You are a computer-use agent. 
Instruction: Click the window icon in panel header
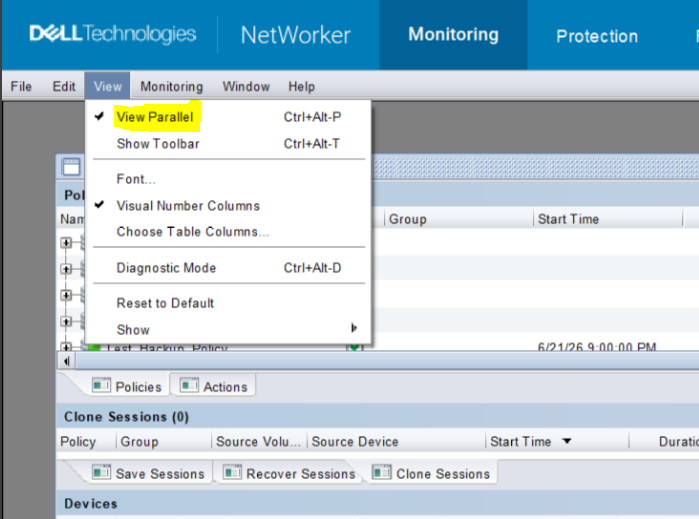[x=71, y=167]
